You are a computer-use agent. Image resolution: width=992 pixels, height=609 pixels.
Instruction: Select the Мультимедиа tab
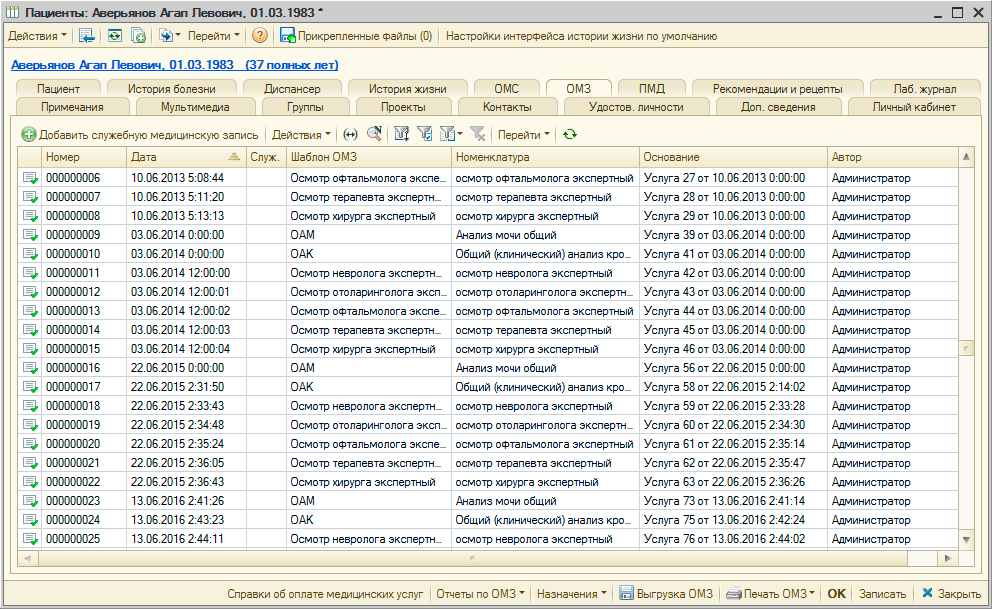tap(195, 107)
